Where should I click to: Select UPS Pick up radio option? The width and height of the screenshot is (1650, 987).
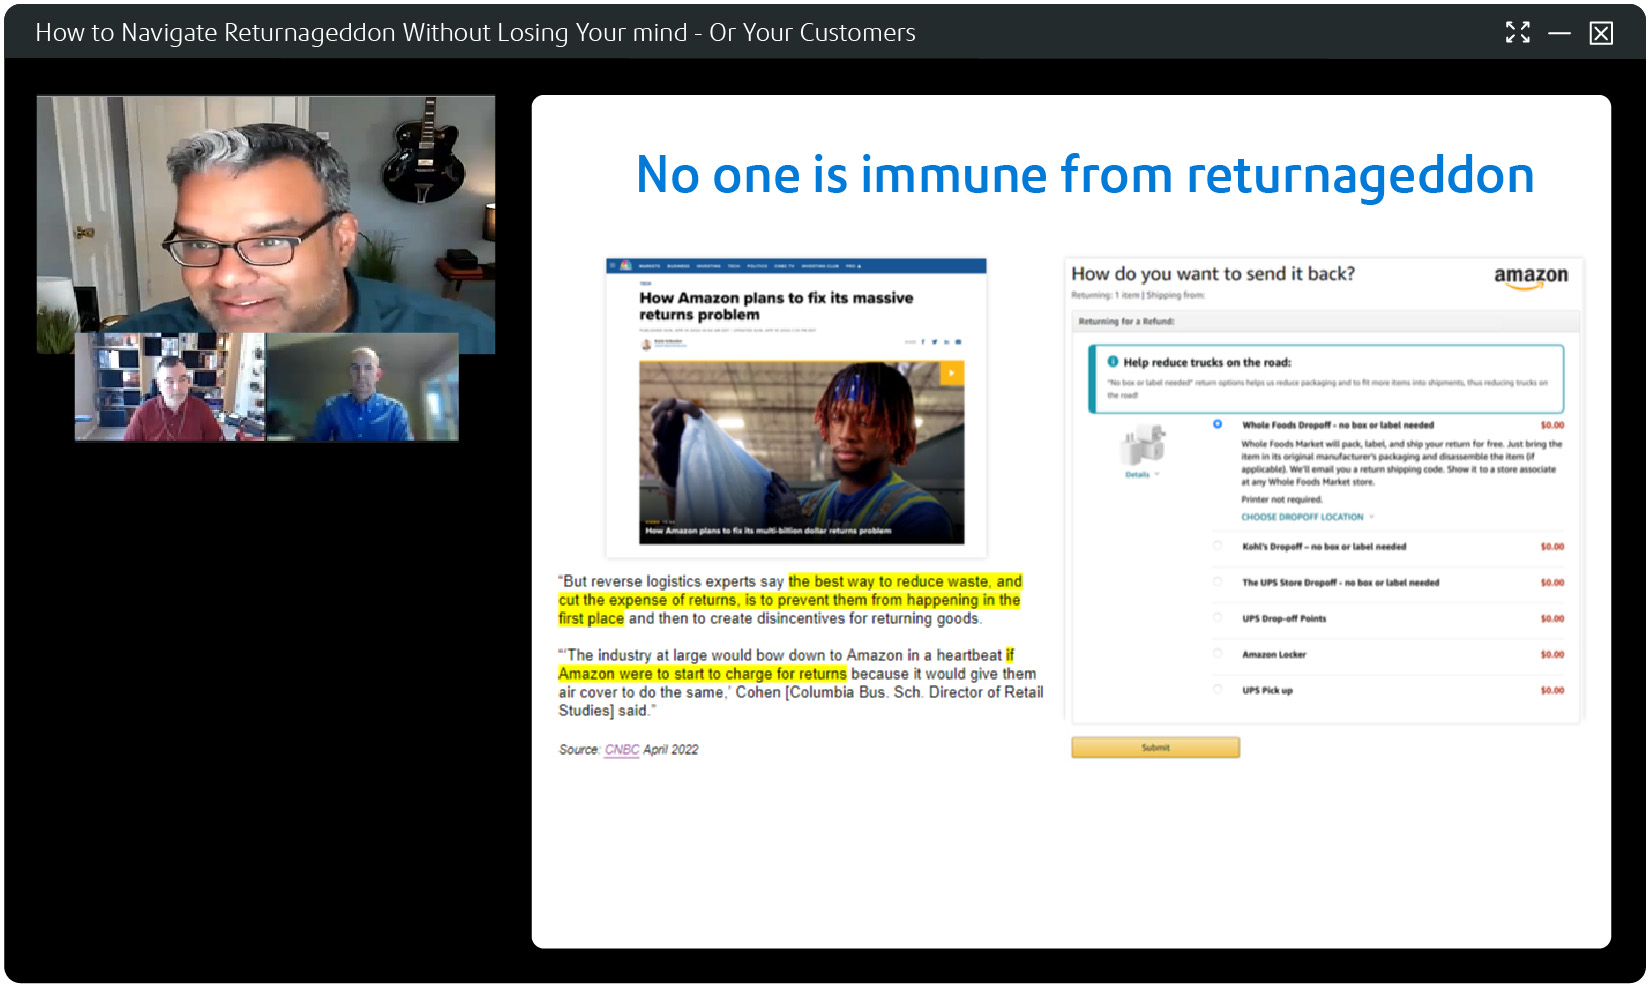pyautogui.click(x=1217, y=690)
